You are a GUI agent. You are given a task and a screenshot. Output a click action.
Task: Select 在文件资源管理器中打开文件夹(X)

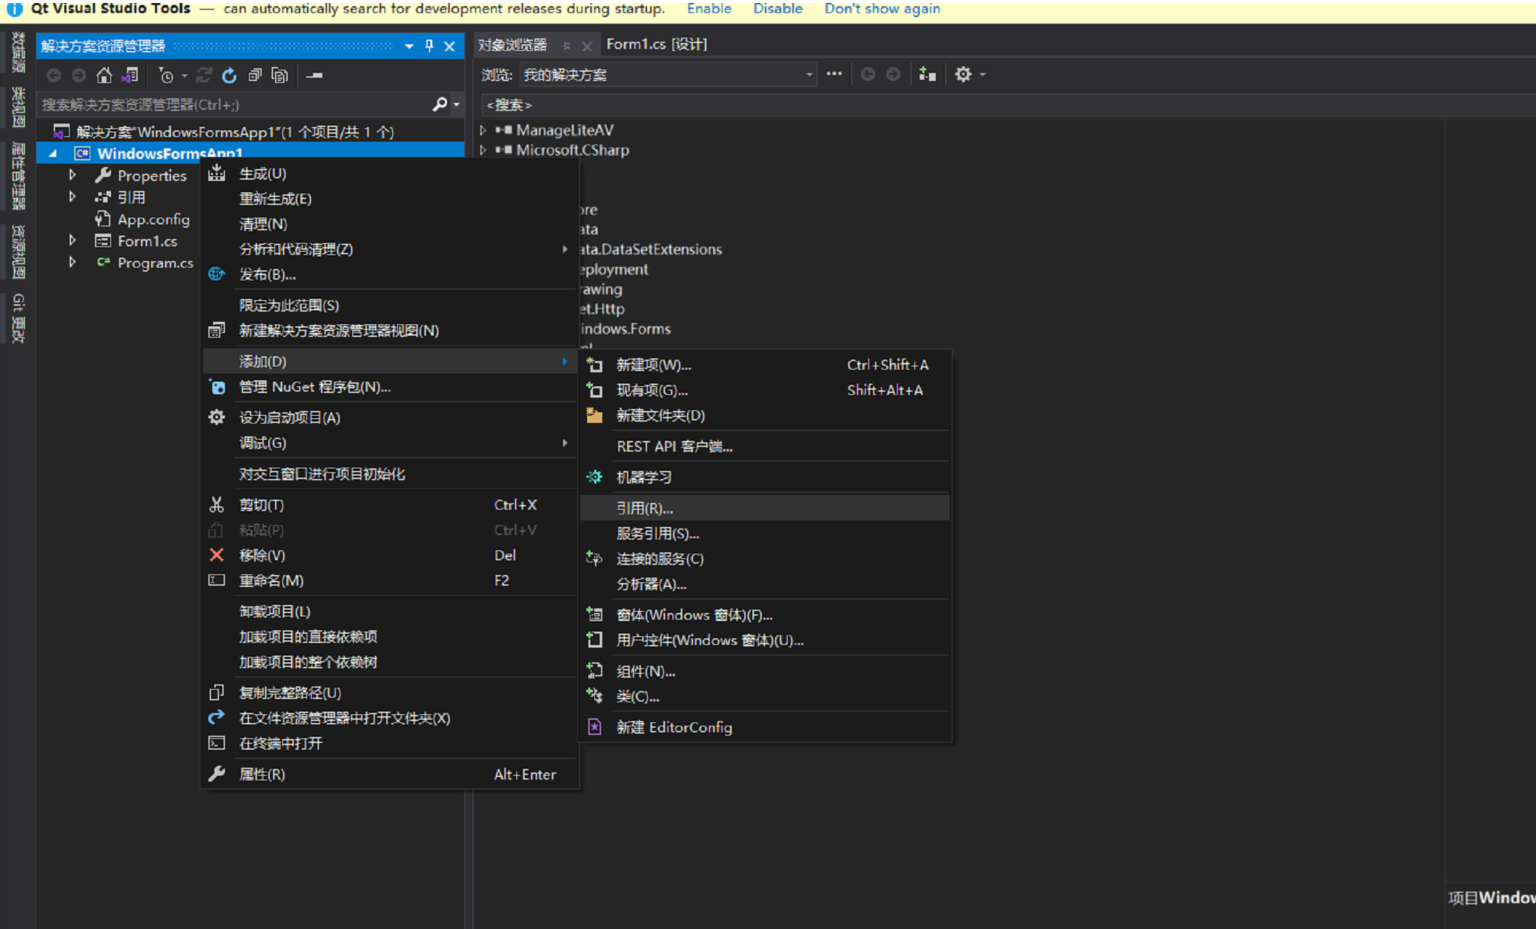[390, 718]
